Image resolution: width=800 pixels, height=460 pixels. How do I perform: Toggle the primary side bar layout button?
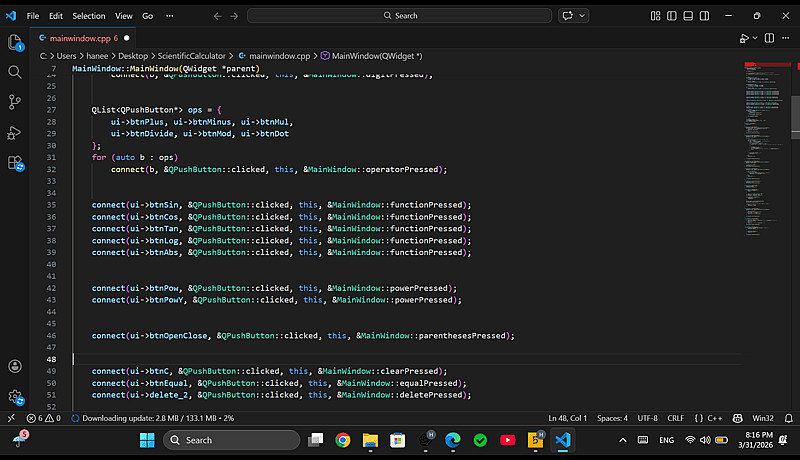point(673,16)
